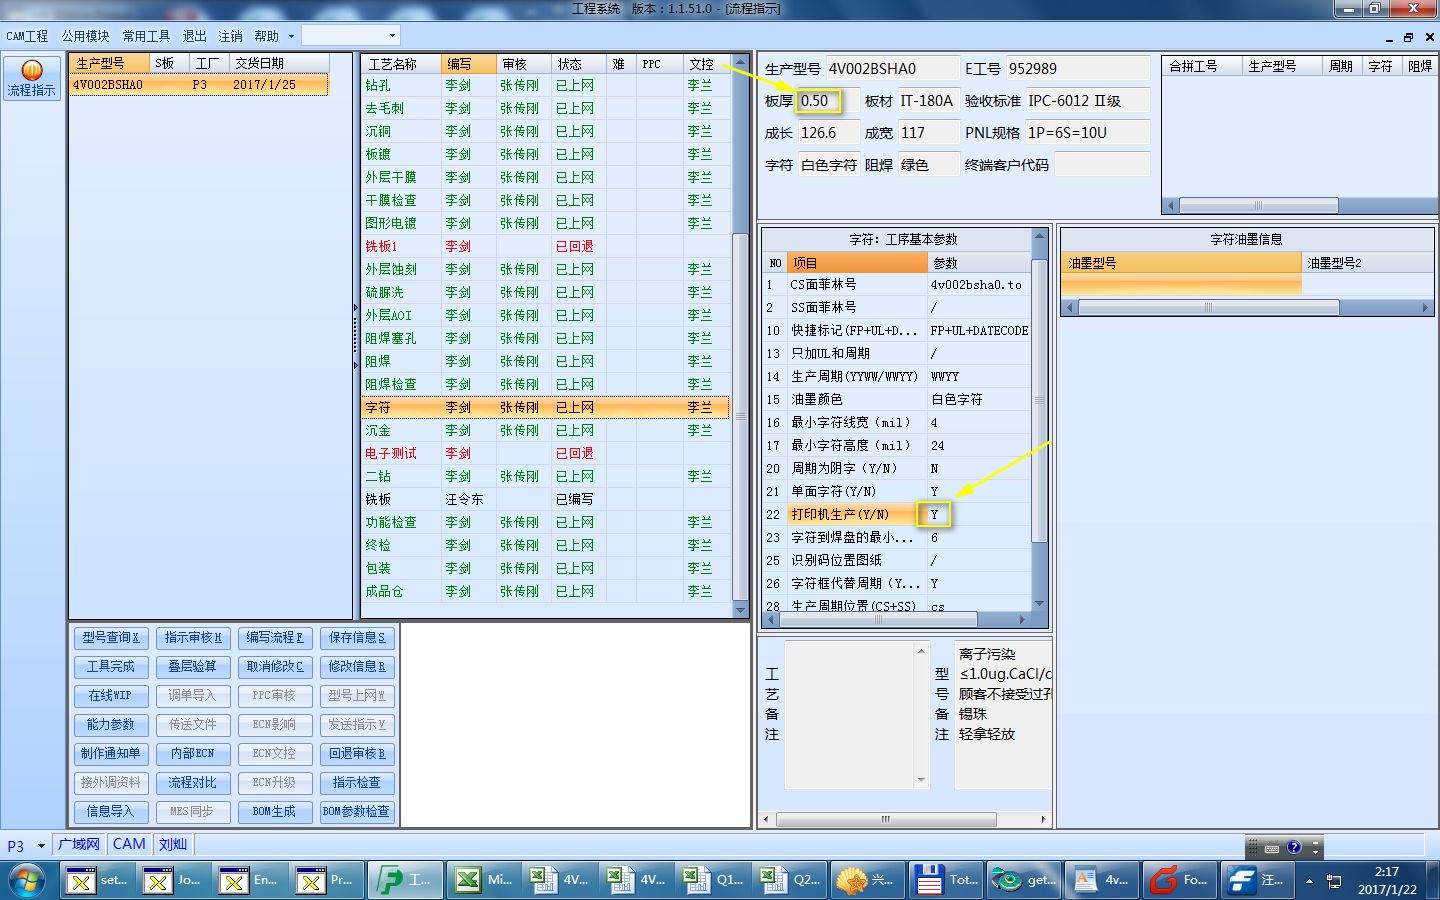Open the Mi... Excel taskbar item
The height and width of the screenshot is (900, 1440).
[484, 880]
